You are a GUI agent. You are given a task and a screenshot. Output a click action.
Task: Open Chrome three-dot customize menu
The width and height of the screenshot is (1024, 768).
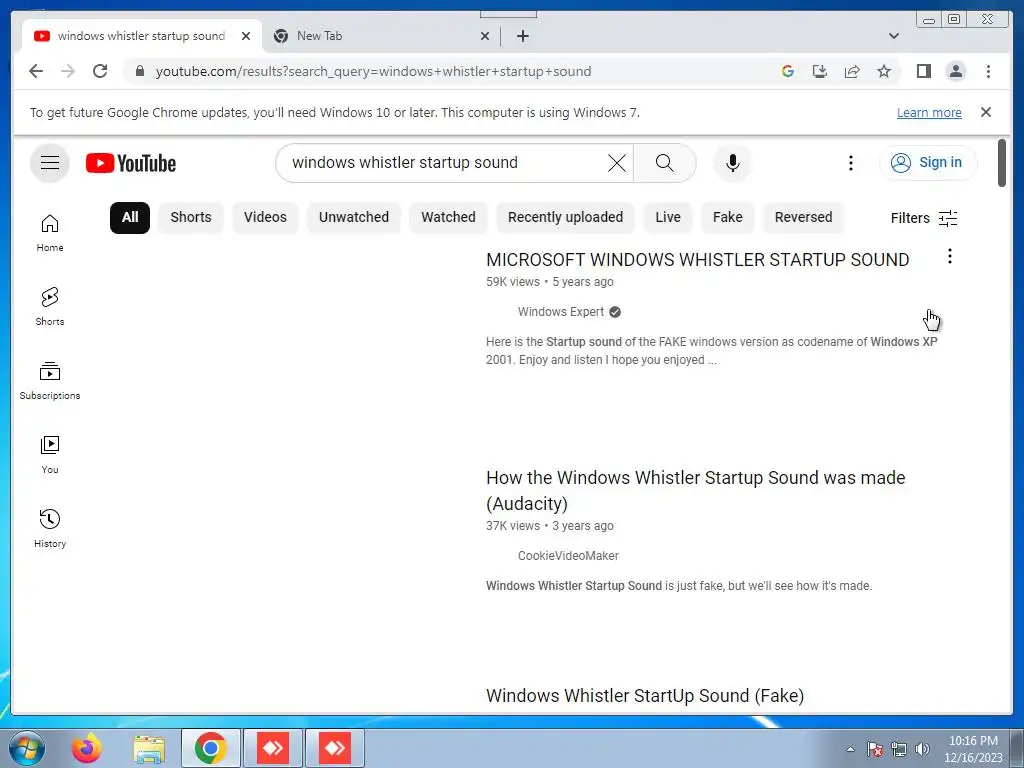coord(988,71)
